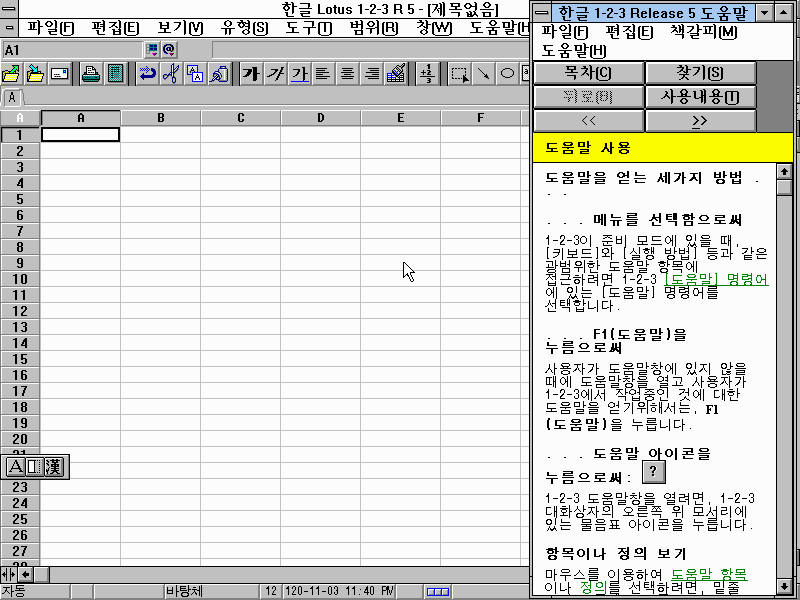Click the horizontal splitter icon at the sheet's bottom left
This screenshot has width=800, height=600.
coord(9,574)
